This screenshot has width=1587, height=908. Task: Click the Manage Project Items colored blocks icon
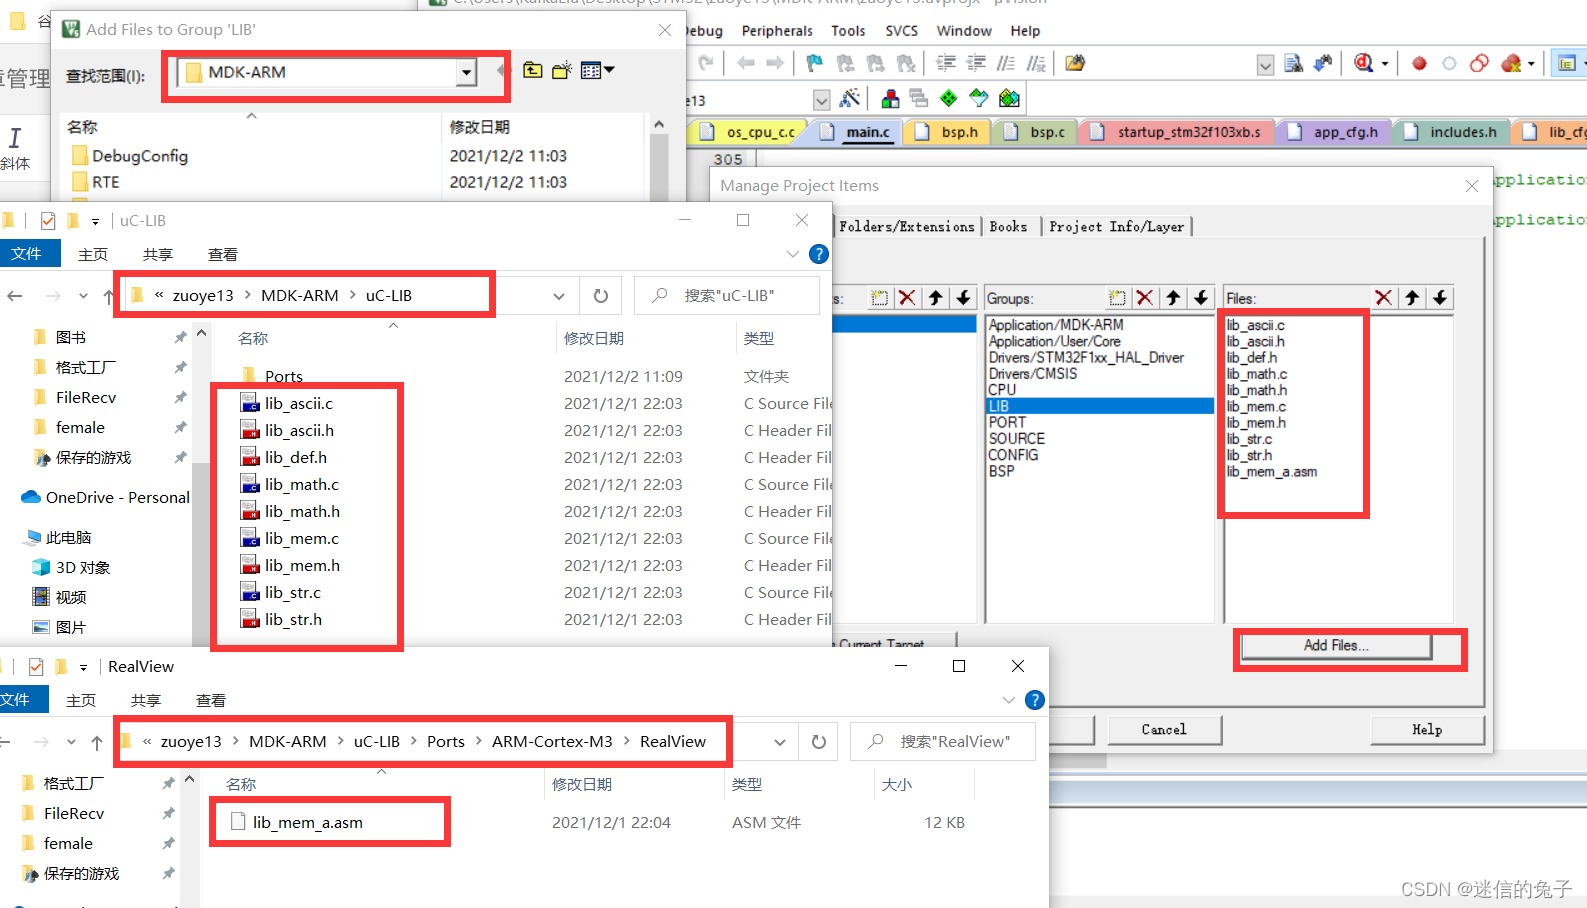point(890,98)
